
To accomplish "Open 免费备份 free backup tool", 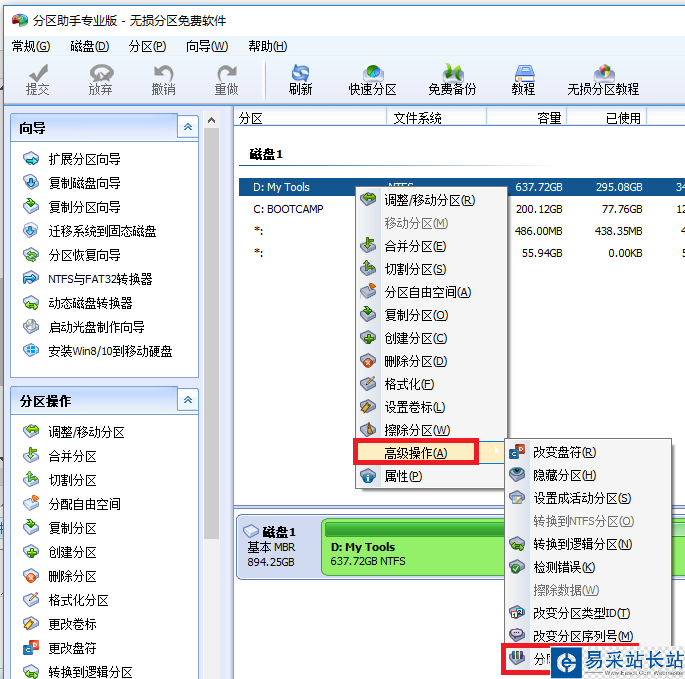I will [452, 80].
